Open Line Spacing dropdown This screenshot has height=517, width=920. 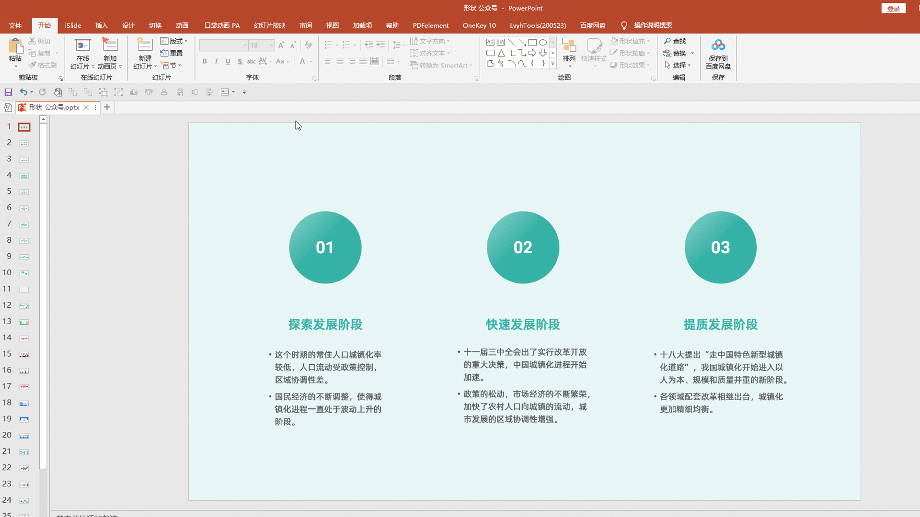pos(398,45)
